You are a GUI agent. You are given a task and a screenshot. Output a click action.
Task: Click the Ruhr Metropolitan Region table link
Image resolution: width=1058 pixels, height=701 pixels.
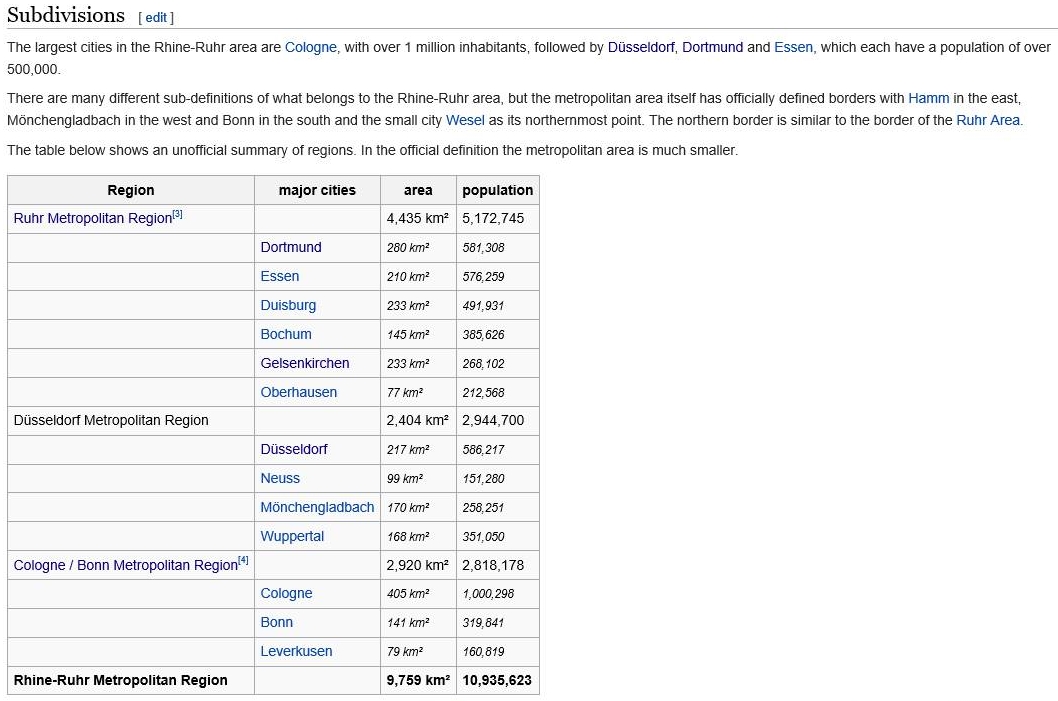(x=92, y=219)
